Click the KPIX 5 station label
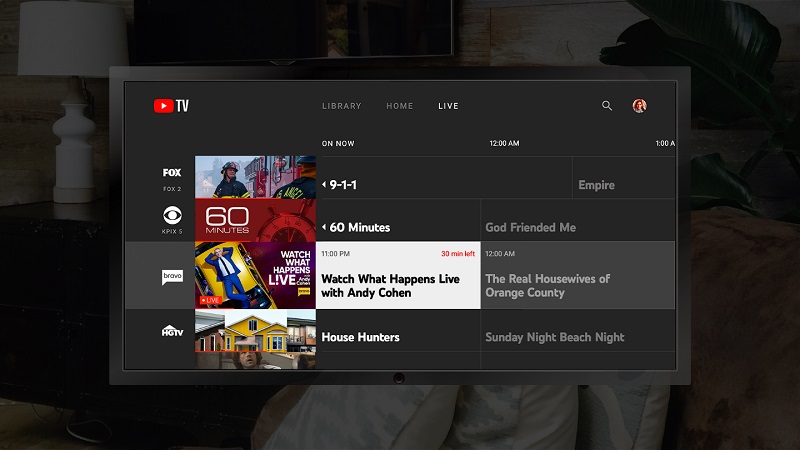Viewport: 800px width, 450px height. (172, 232)
